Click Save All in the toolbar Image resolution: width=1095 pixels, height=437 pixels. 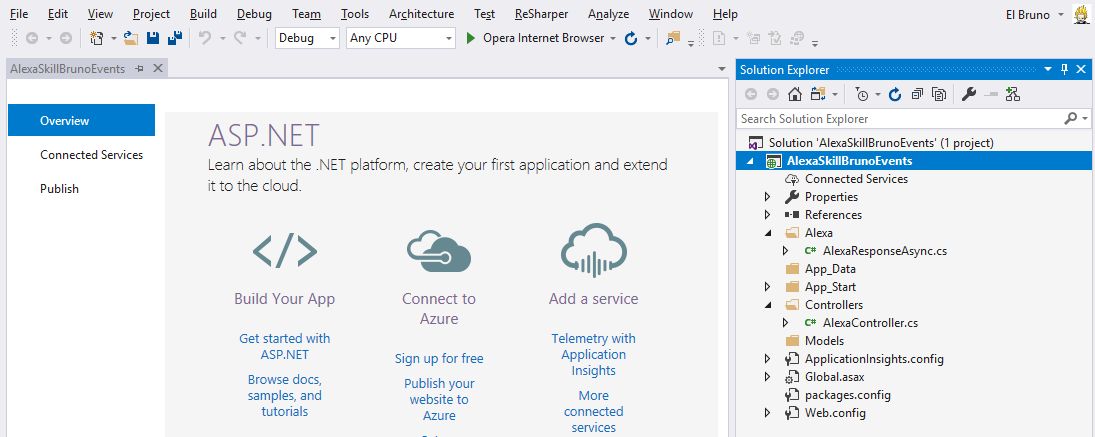174,38
